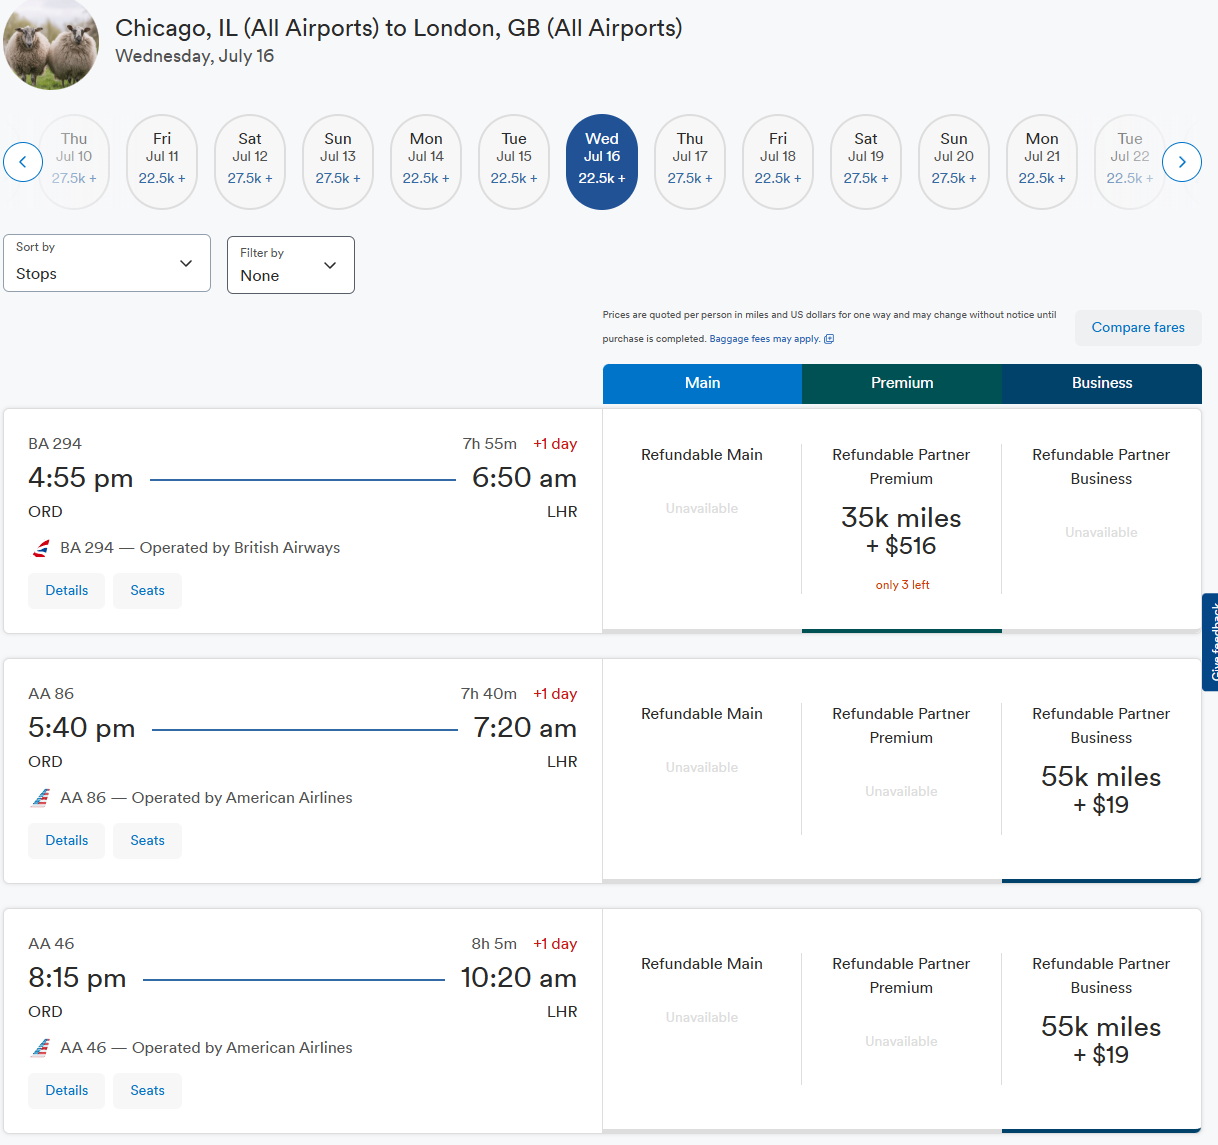The width and height of the screenshot is (1218, 1145).
Task: Click the American Airlines logo for AA 86
Action: pos(41,798)
